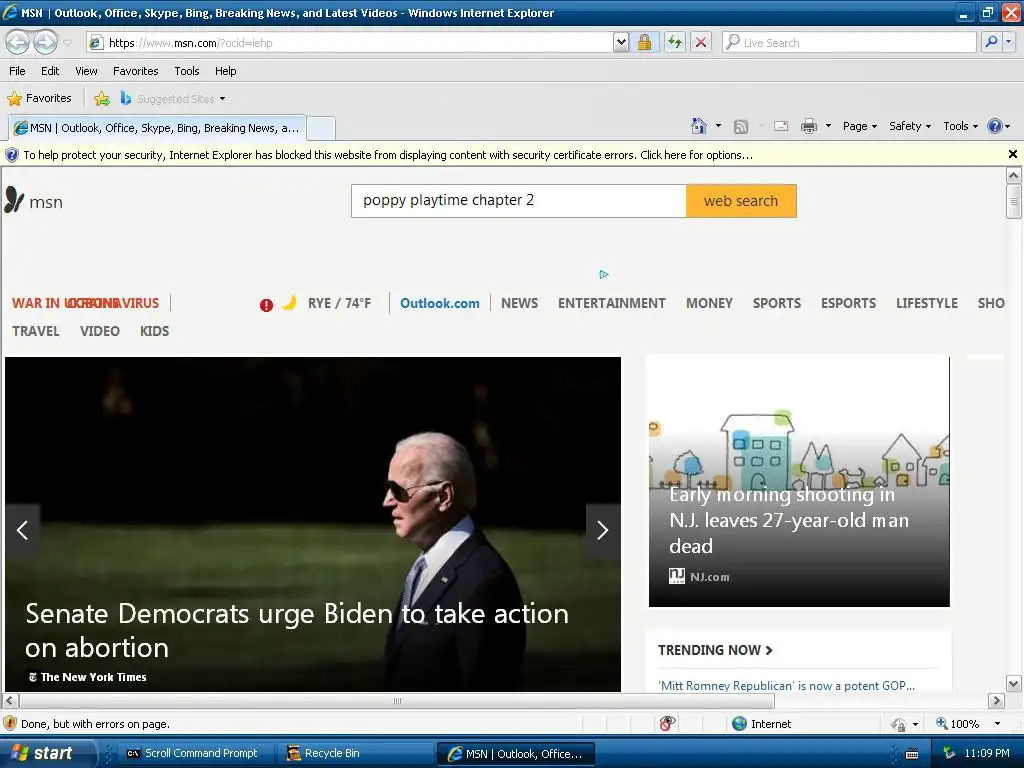
Task: Open the RYE / 74°F weather link
Action: coord(339,303)
